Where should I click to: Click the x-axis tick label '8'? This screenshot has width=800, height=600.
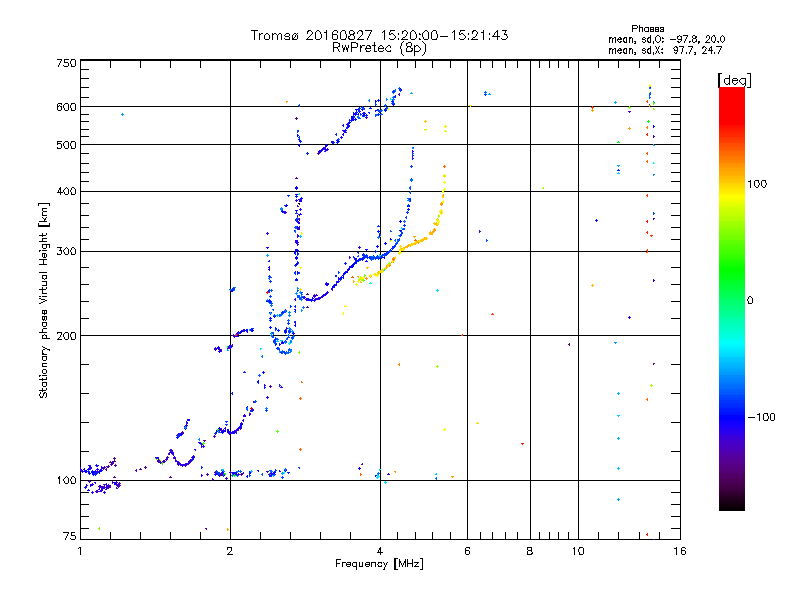[530, 551]
